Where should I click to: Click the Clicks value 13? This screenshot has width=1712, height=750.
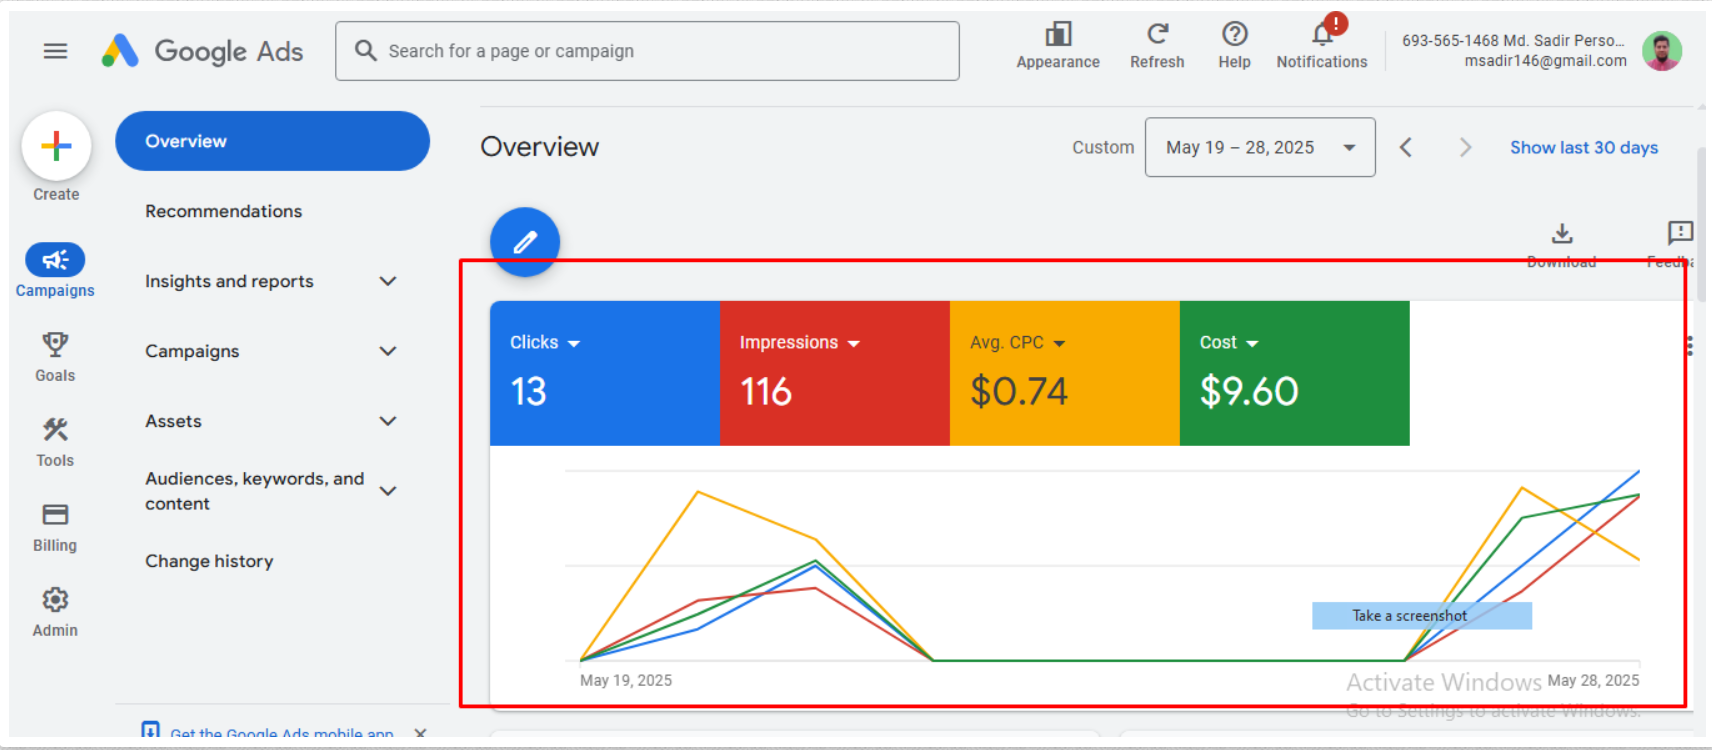coord(529,391)
